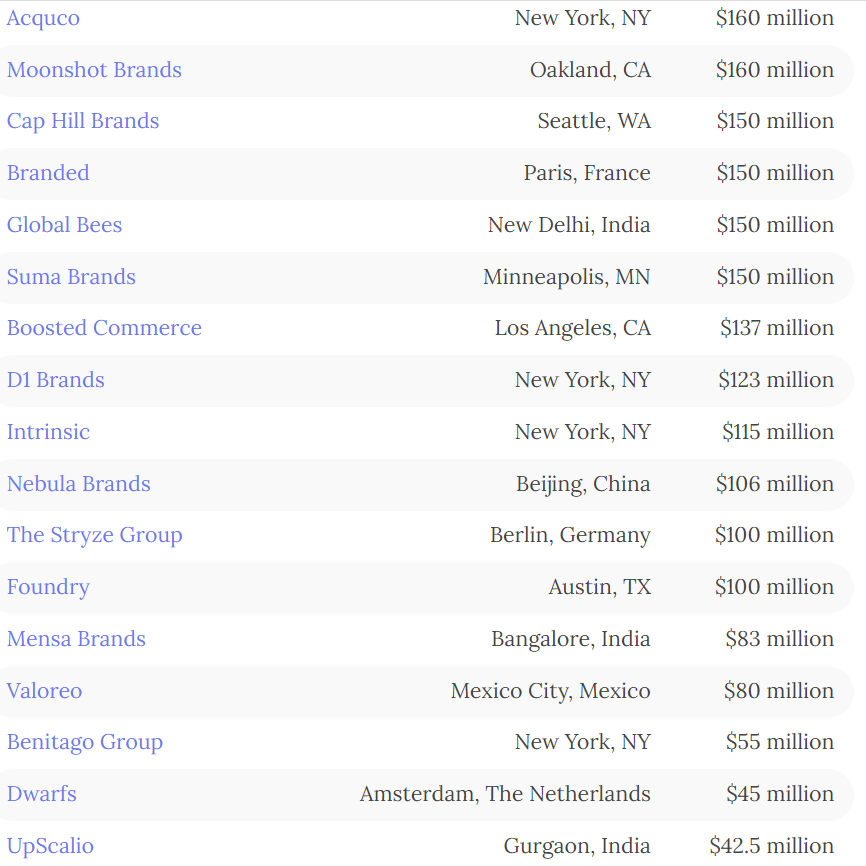Follow the Foundry link
The height and width of the screenshot is (866, 866).
click(48, 587)
